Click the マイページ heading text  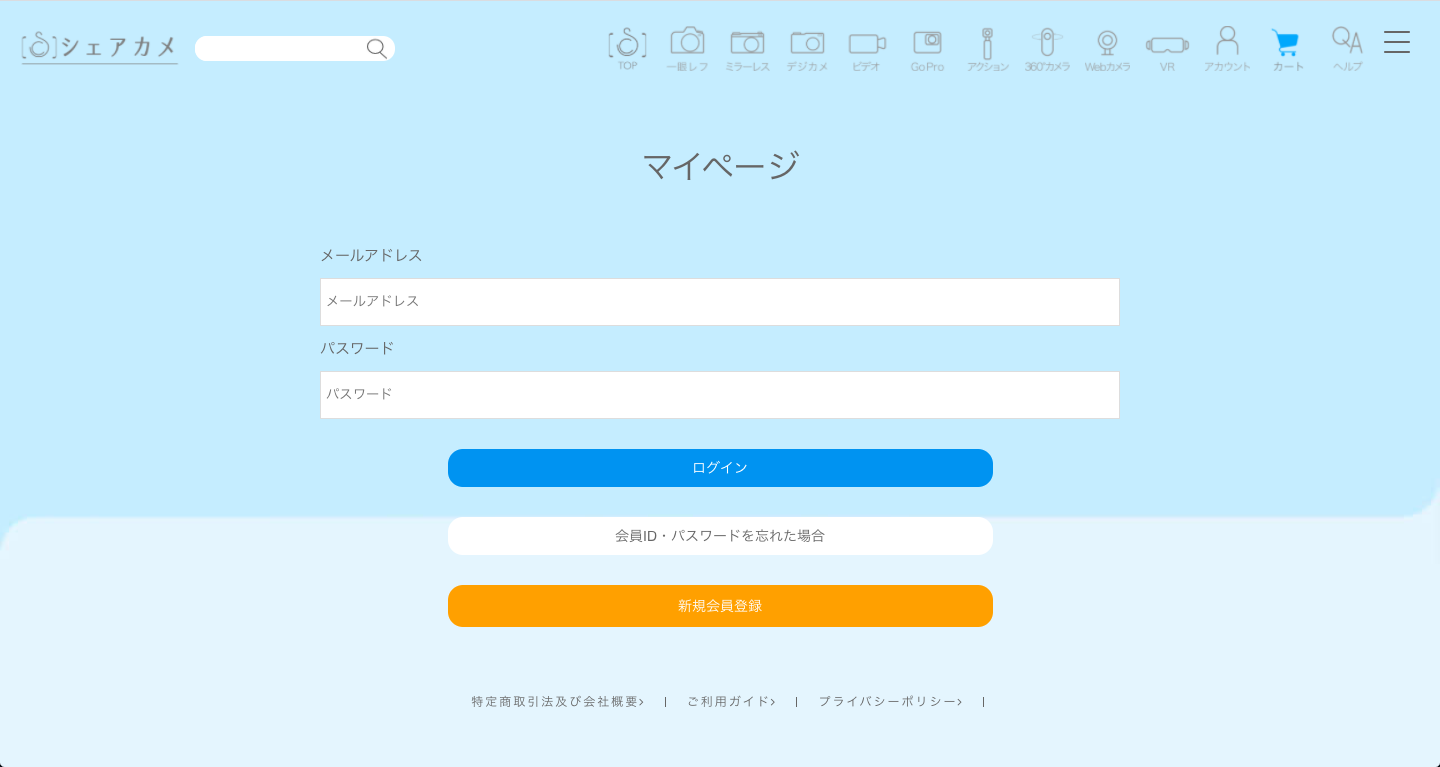[x=720, y=165]
